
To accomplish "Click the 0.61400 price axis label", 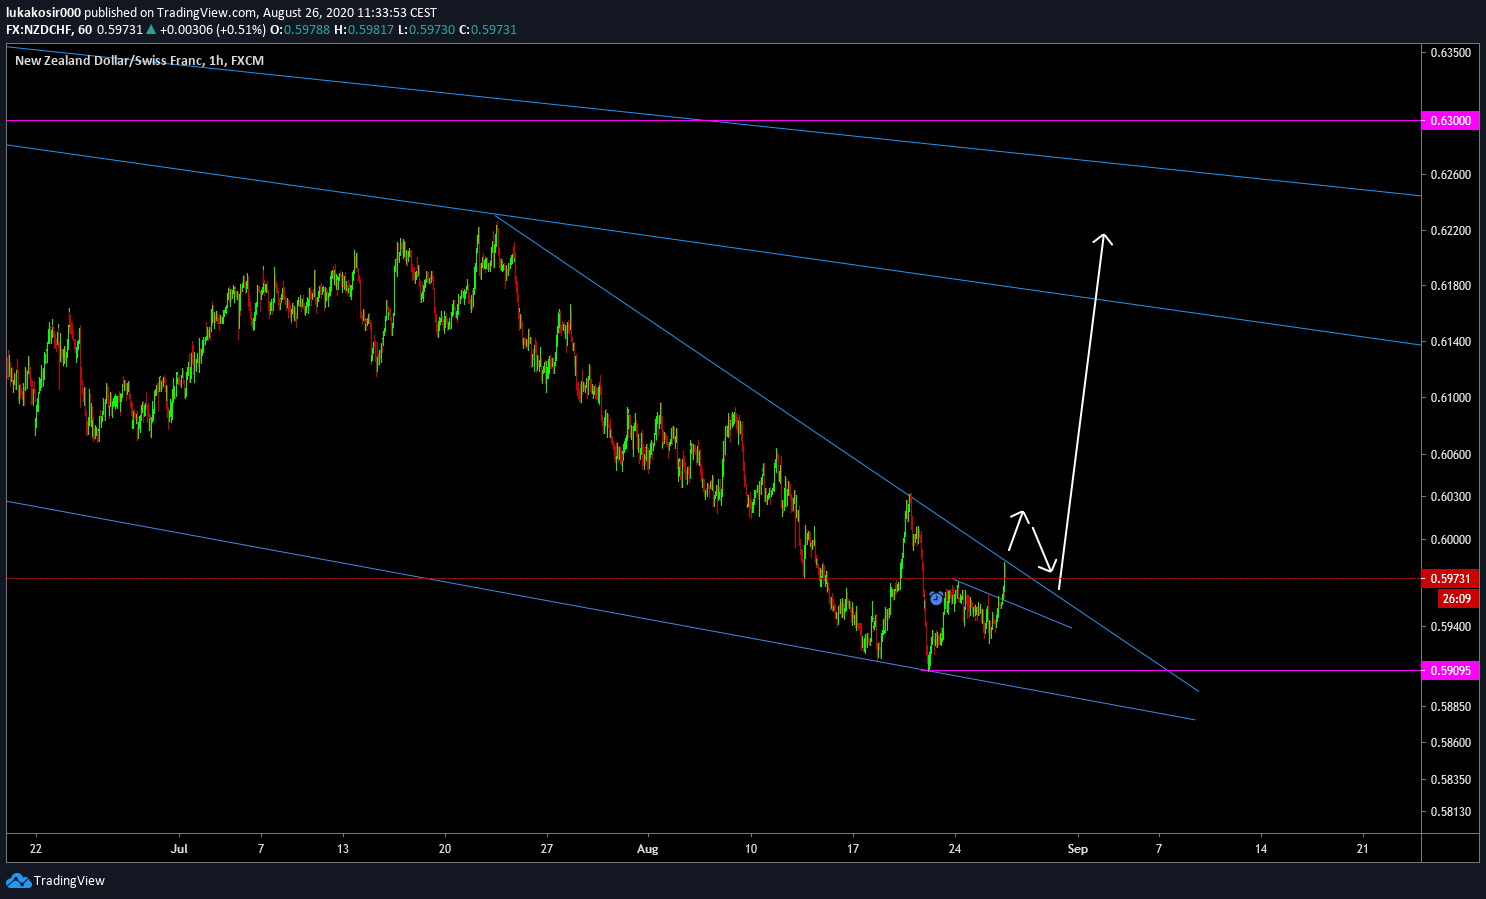I will pyautogui.click(x=1450, y=342).
